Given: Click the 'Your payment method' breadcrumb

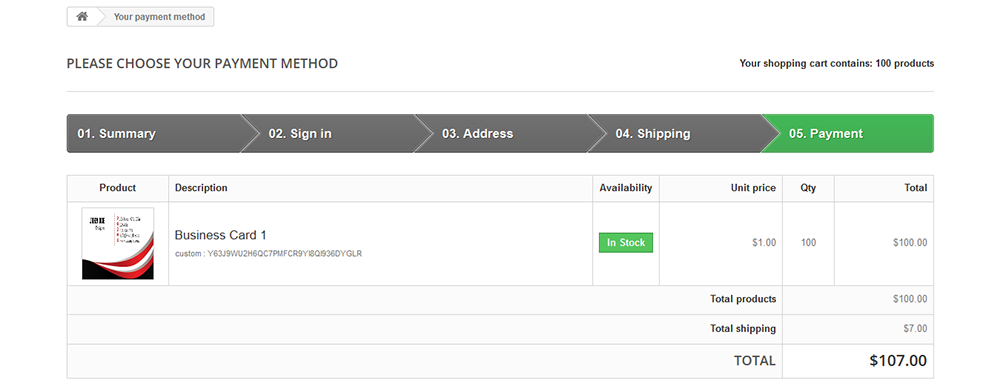Looking at the screenshot, I should point(159,17).
